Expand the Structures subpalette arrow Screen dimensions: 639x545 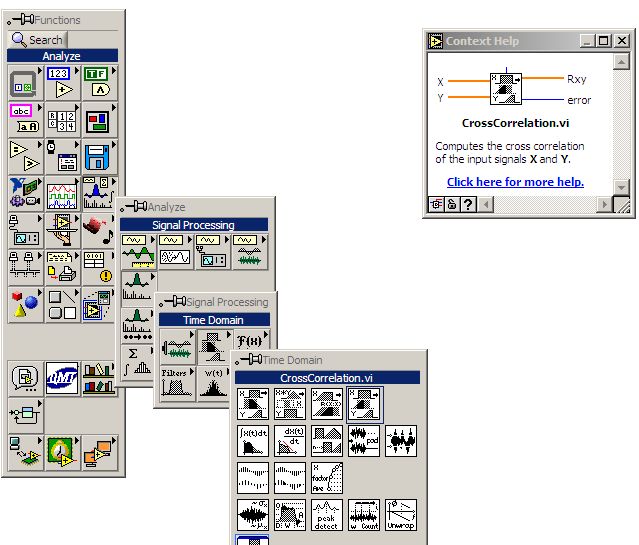pyautogui.click(x=40, y=71)
